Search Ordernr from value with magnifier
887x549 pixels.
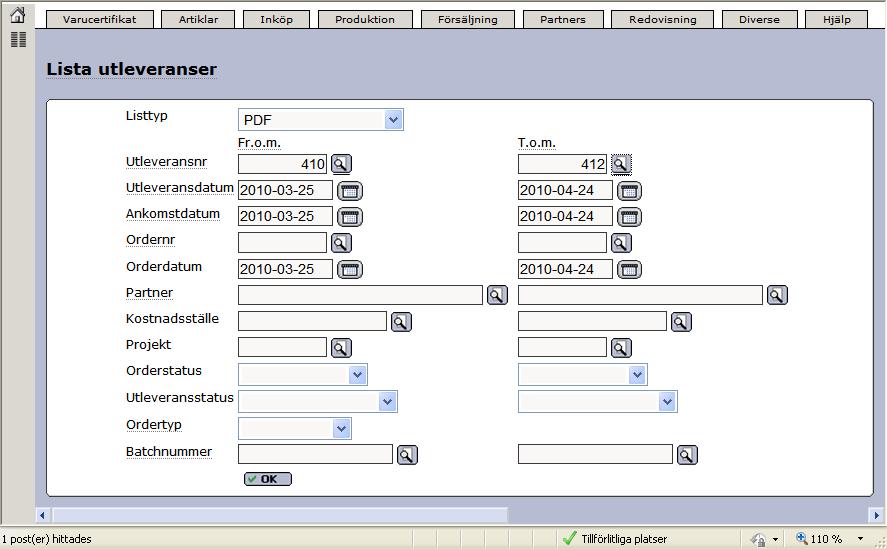(x=341, y=243)
